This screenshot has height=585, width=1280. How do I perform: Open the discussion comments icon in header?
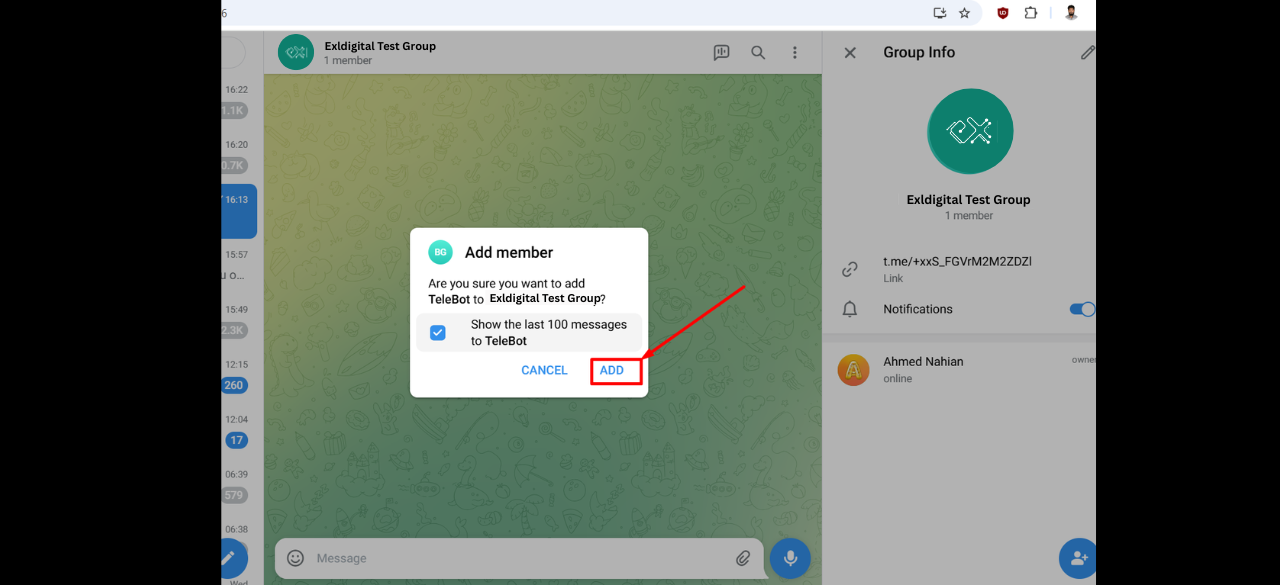tap(721, 53)
